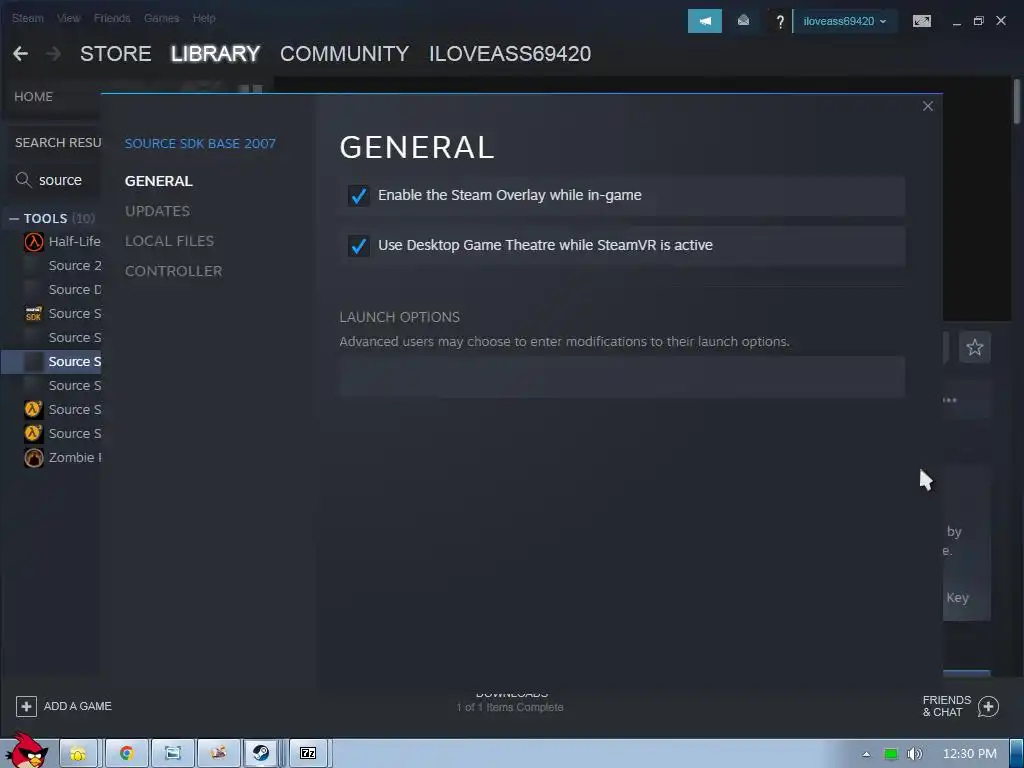This screenshot has height=768, width=1024.
Task: Switch to the UPDATES section
Action: [x=157, y=211]
